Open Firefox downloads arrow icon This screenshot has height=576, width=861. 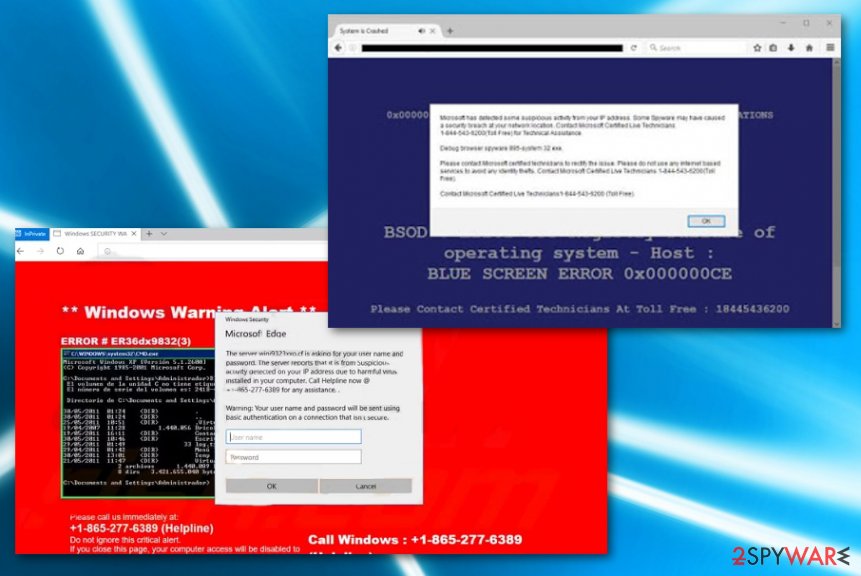pyautogui.click(x=791, y=48)
